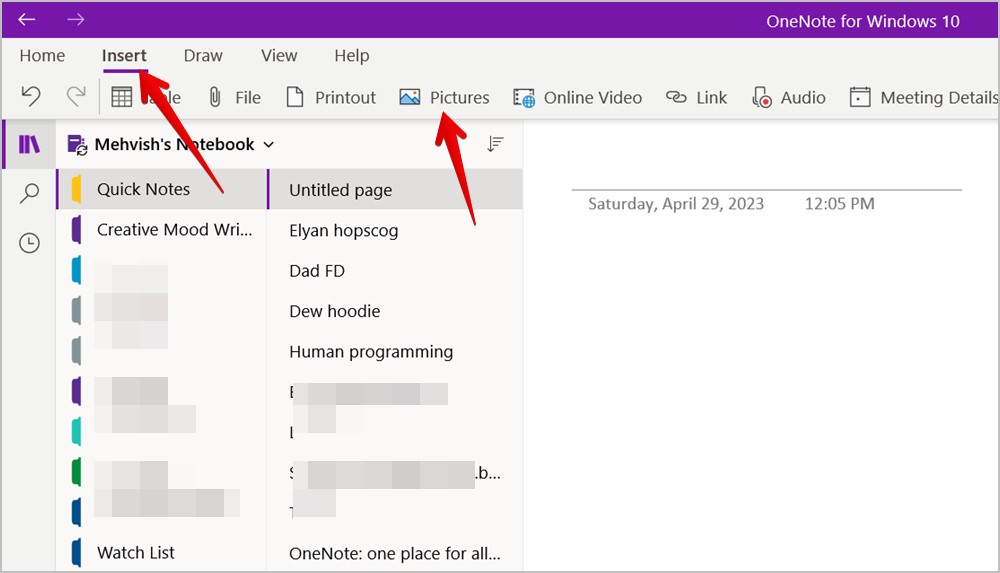The width and height of the screenshot is (1000, 573).
Task: Click the date Saturday, April 29, 2023
Action: point(676,204)
